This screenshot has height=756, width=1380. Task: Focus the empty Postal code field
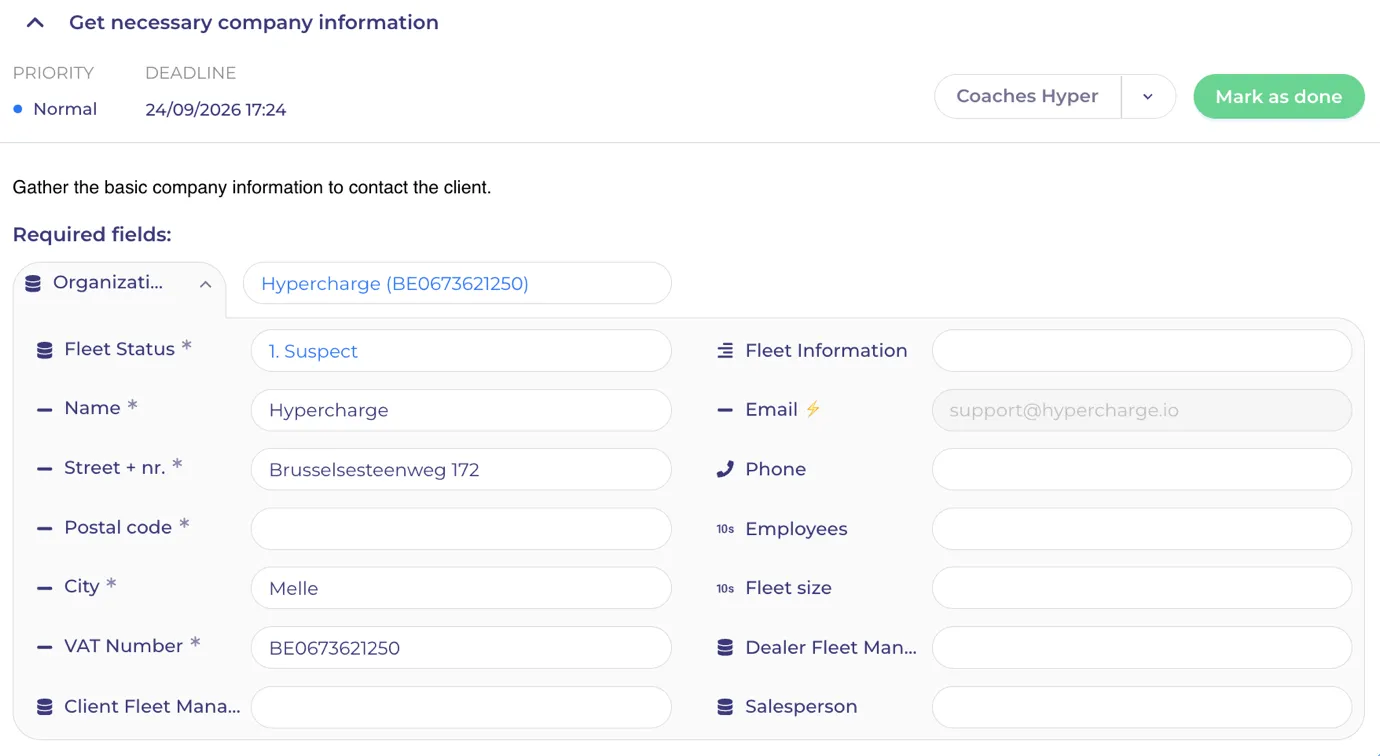click(461, 529)
